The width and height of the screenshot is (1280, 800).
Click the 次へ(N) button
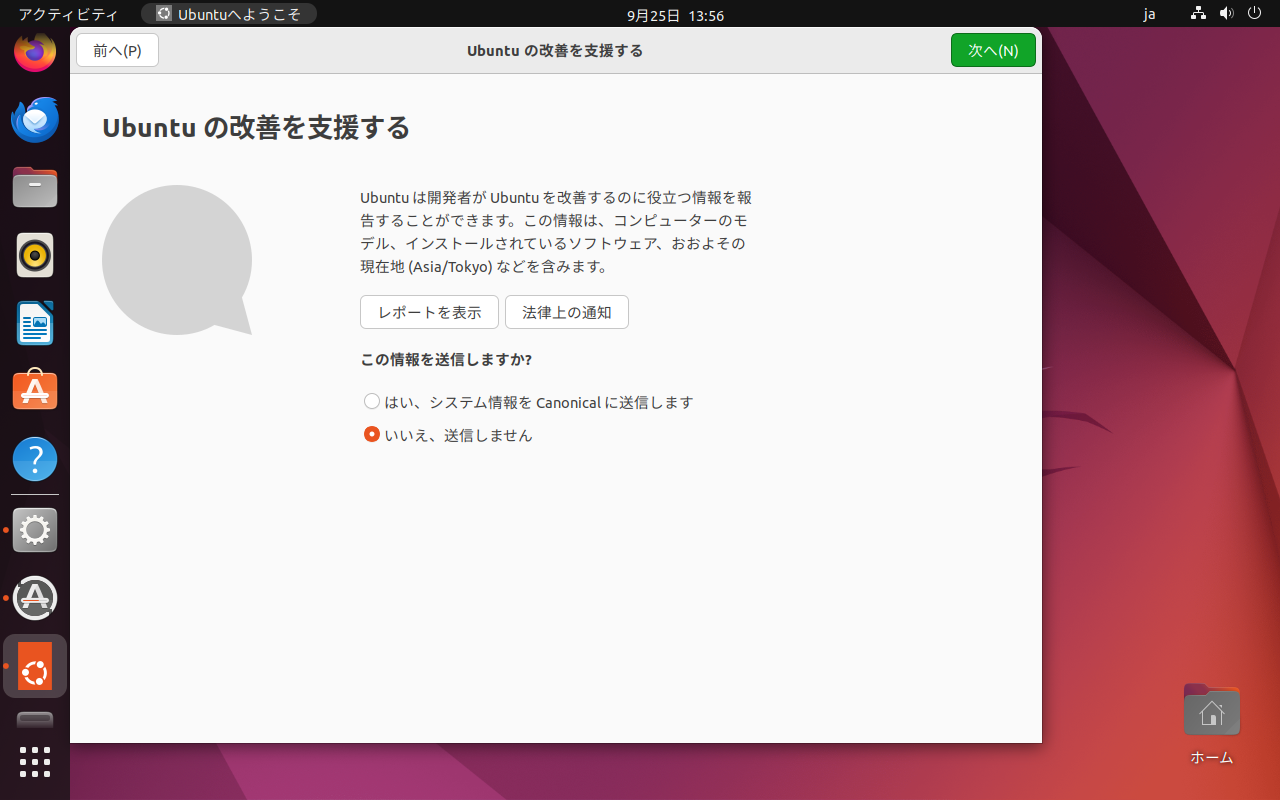click(x=992, y=51)
